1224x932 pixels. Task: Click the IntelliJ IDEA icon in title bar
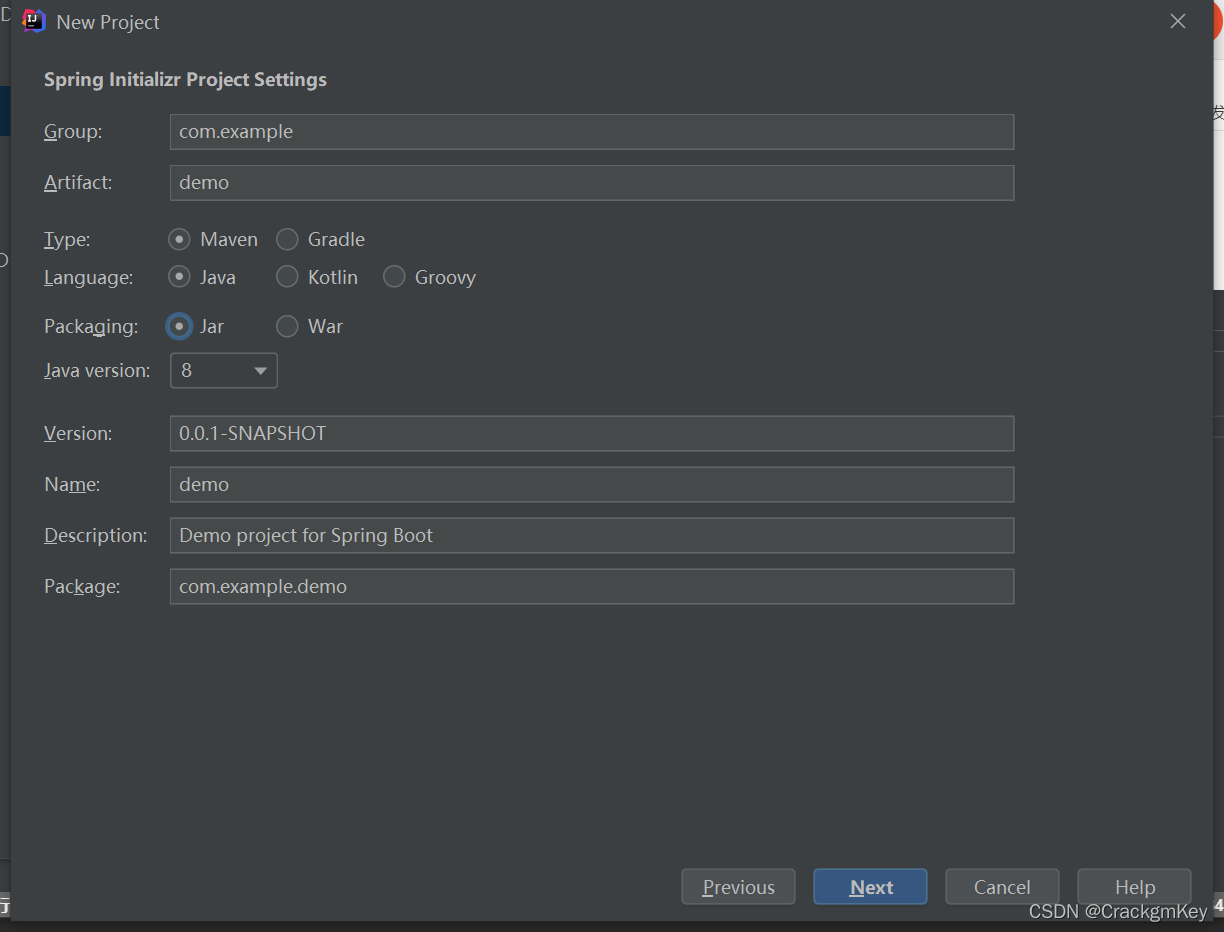tap(34, 21)
